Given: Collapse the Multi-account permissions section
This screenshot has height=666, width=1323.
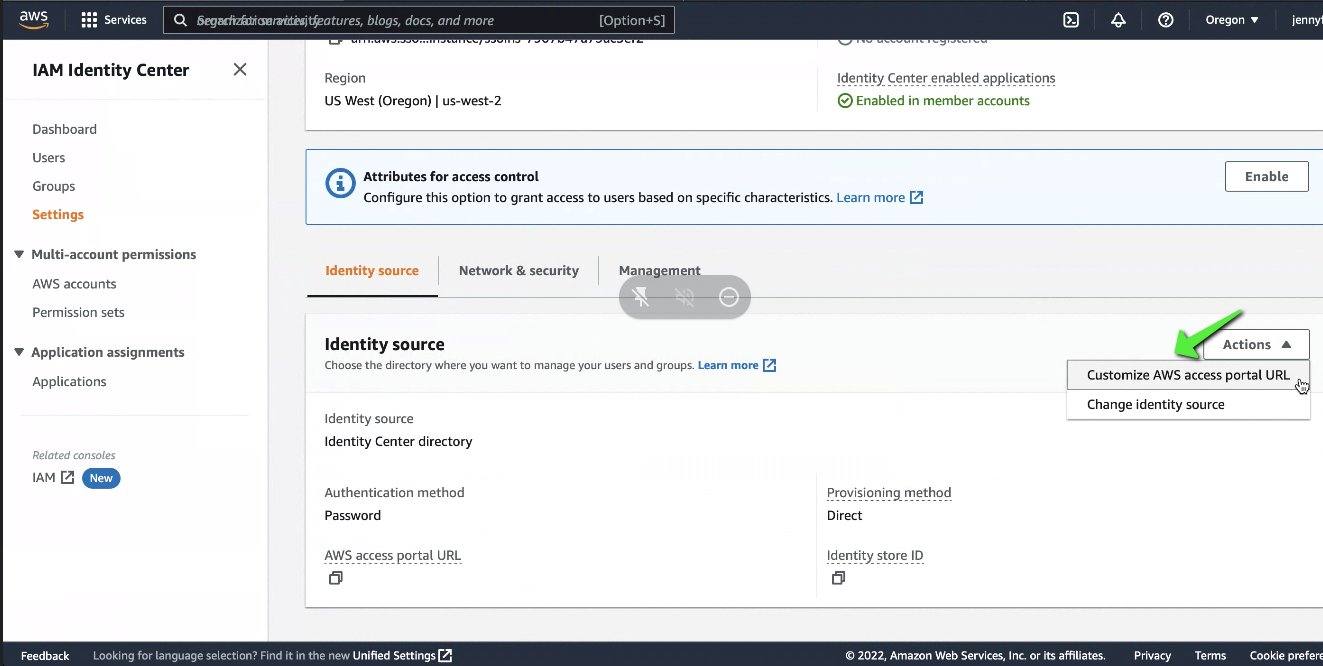Looking at the screenshot, I should point(19,254).
